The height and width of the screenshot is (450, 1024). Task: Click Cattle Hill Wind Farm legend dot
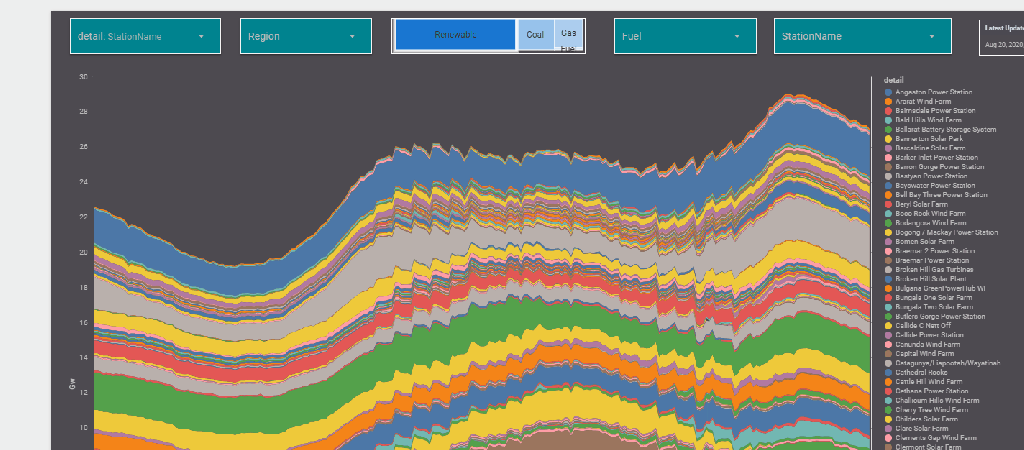pyautogui.click(x=888, y=382)
